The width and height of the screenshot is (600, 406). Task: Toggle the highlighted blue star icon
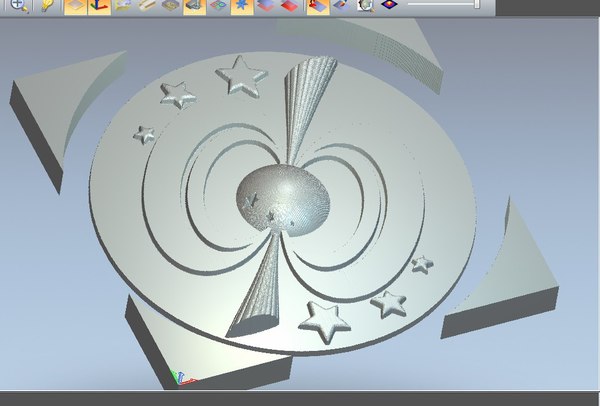[x=243, y=6]
